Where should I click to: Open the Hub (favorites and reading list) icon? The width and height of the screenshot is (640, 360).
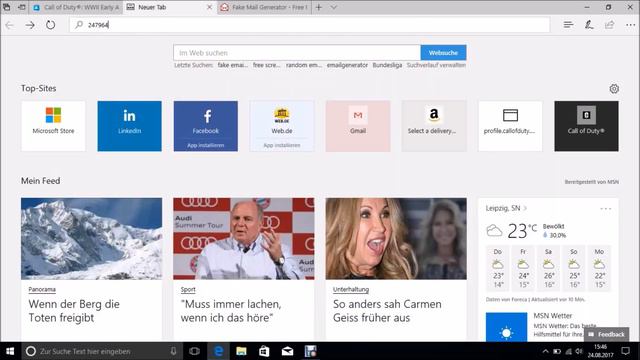[568, 25]
